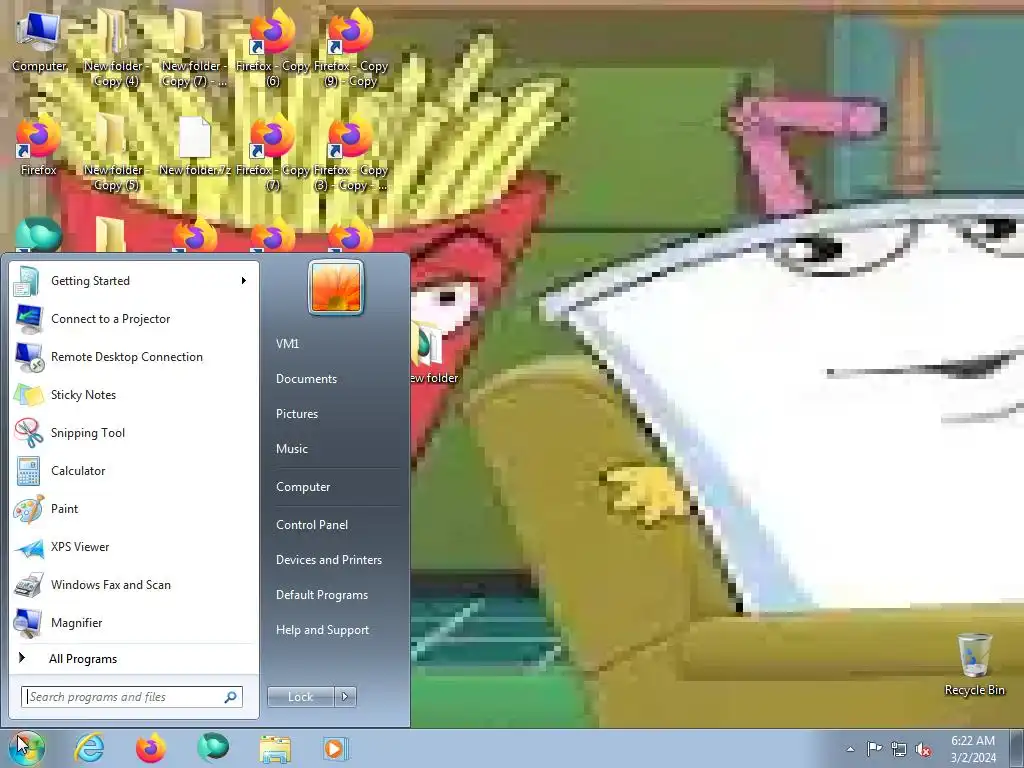This screenshot has width=1024, height=768.
Task: Launch Internet Explorer from taskbar
Action: click(89, 748)
